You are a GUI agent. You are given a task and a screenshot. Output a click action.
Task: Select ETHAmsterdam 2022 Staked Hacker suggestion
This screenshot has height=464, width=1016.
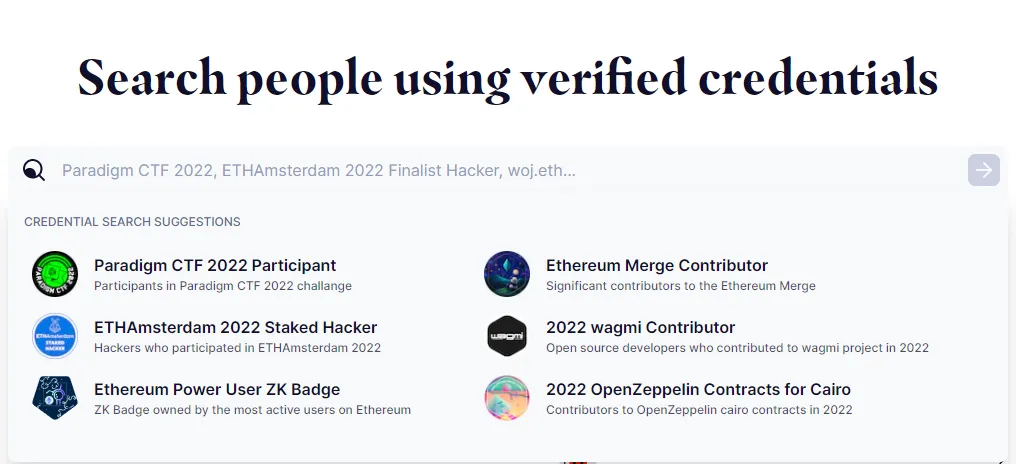pos(235,328)
